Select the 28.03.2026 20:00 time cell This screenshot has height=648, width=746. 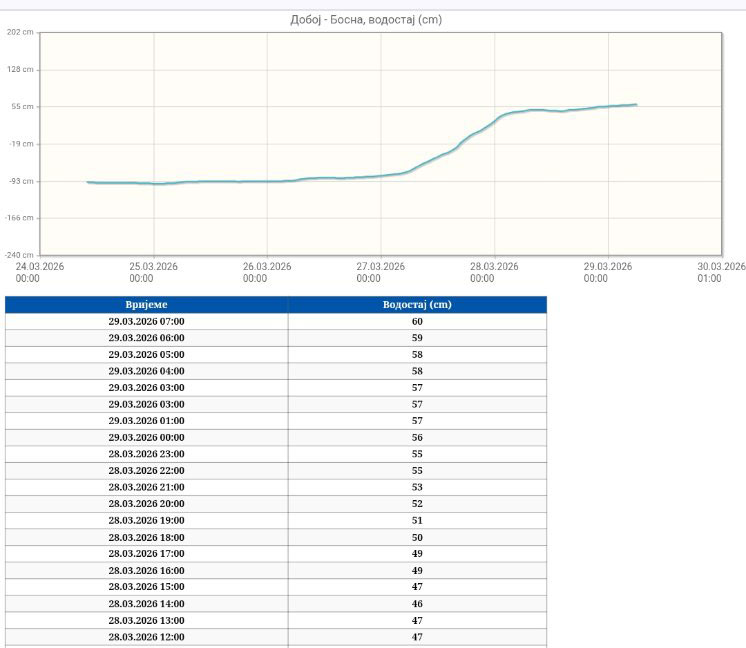click(x=146, y=504)
